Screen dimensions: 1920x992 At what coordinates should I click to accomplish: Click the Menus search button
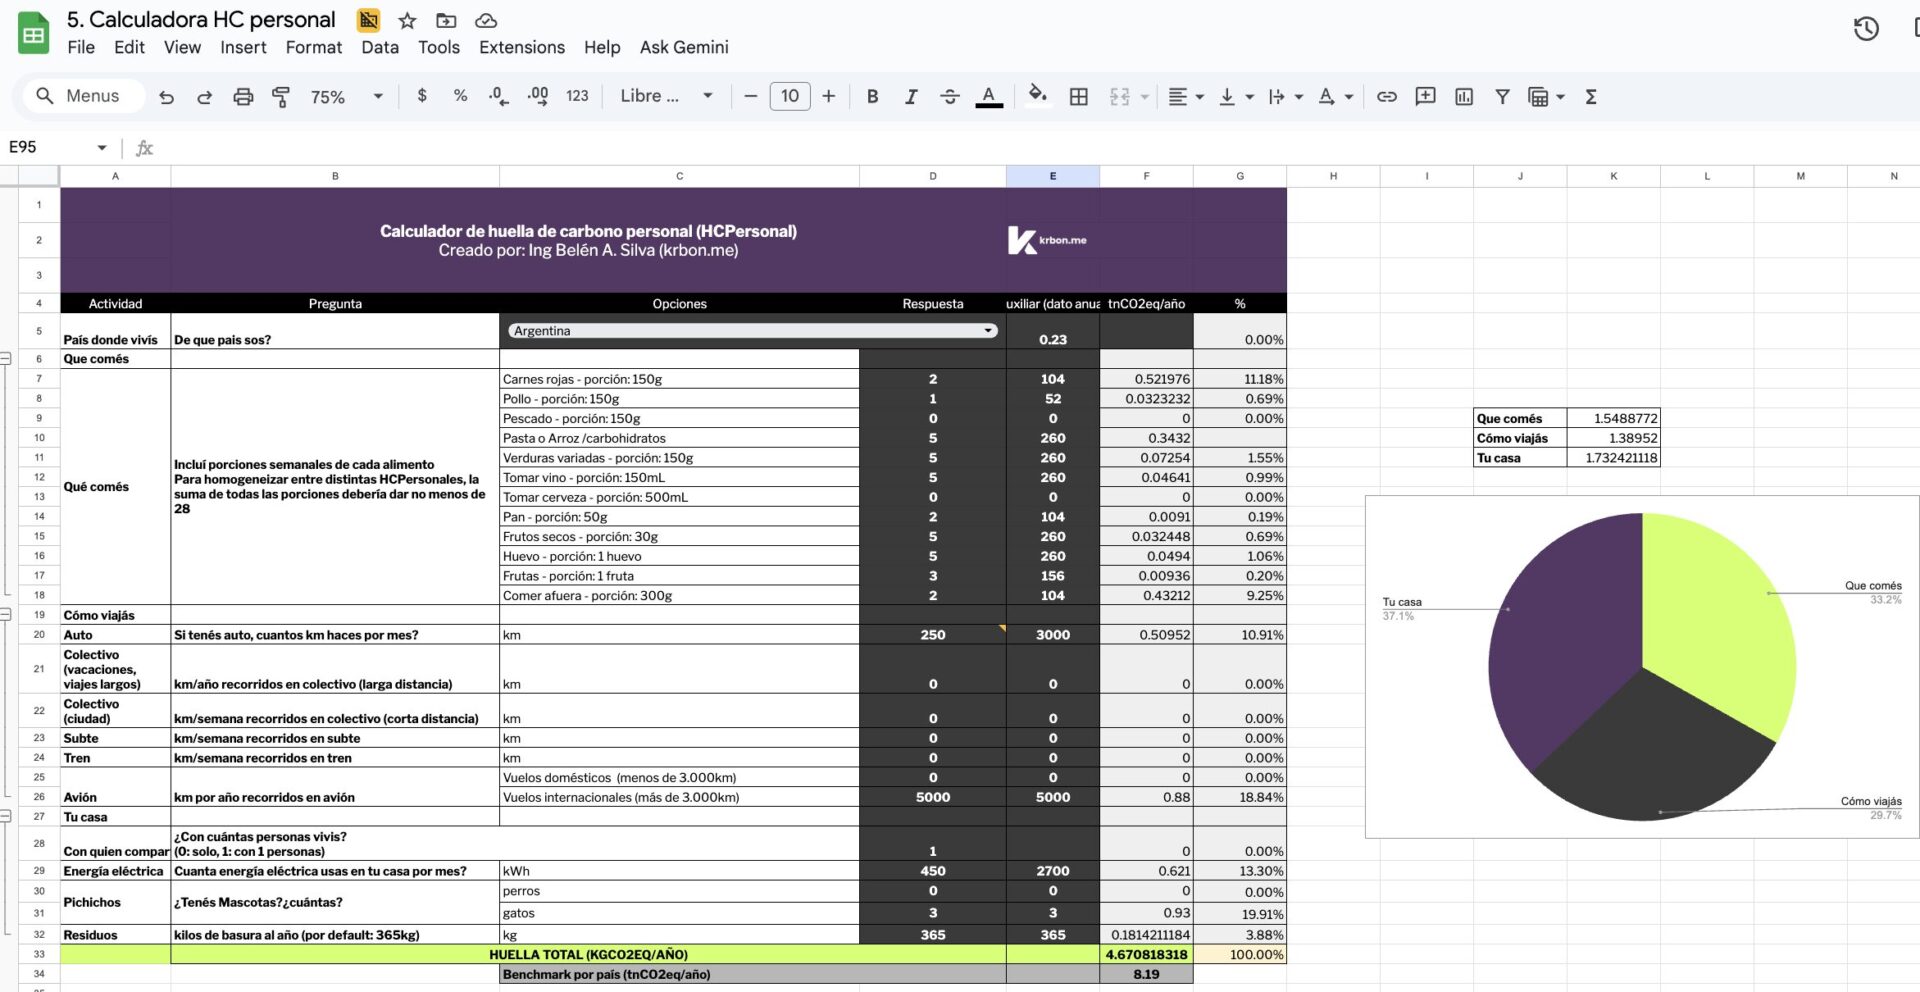click(x=78, y=96)
